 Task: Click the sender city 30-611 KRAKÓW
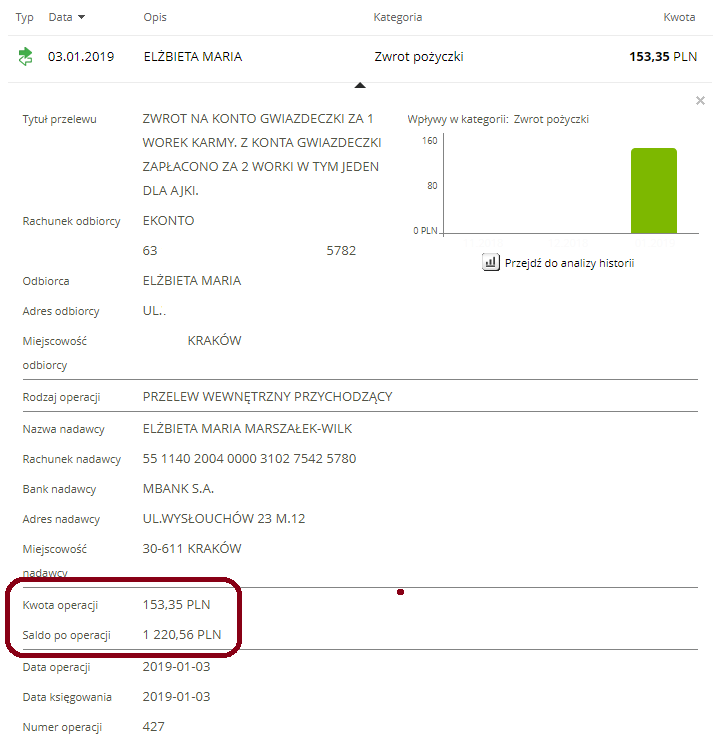[x=192, y=549]
